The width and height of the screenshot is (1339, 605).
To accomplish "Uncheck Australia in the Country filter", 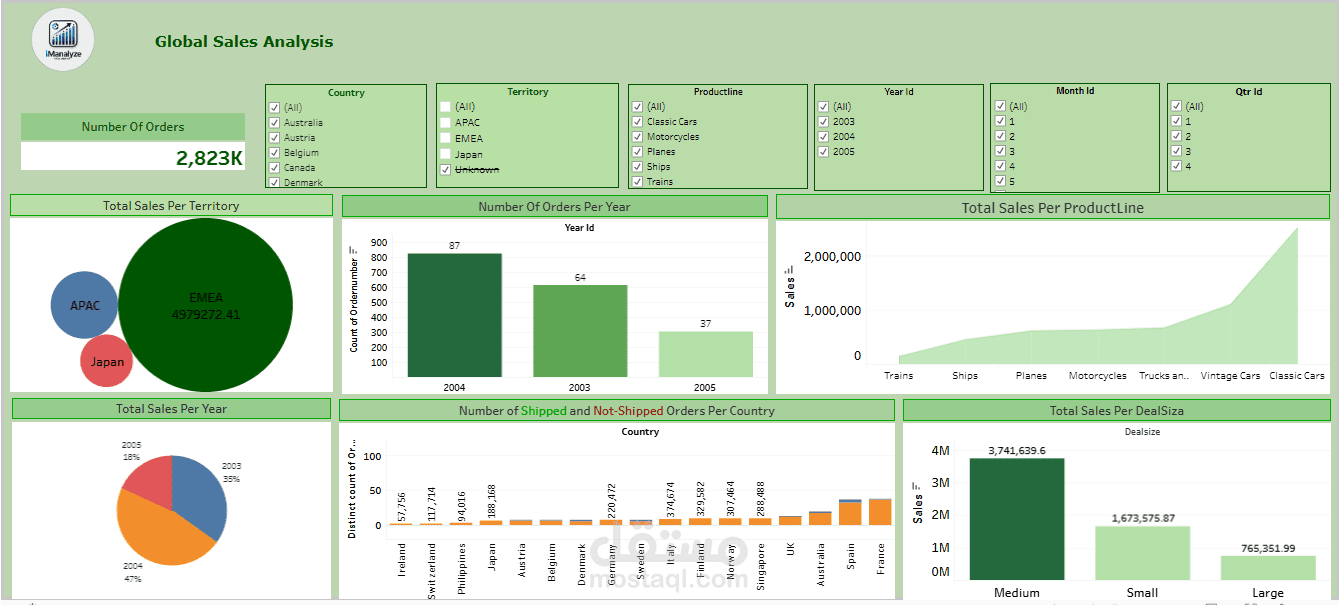I will [x=273, y=122].
